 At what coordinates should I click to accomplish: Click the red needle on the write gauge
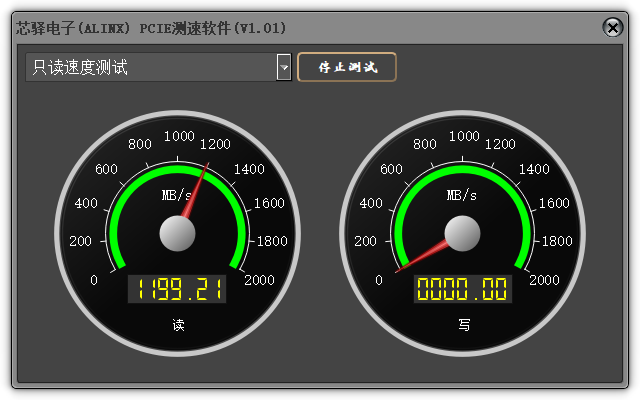422,256
